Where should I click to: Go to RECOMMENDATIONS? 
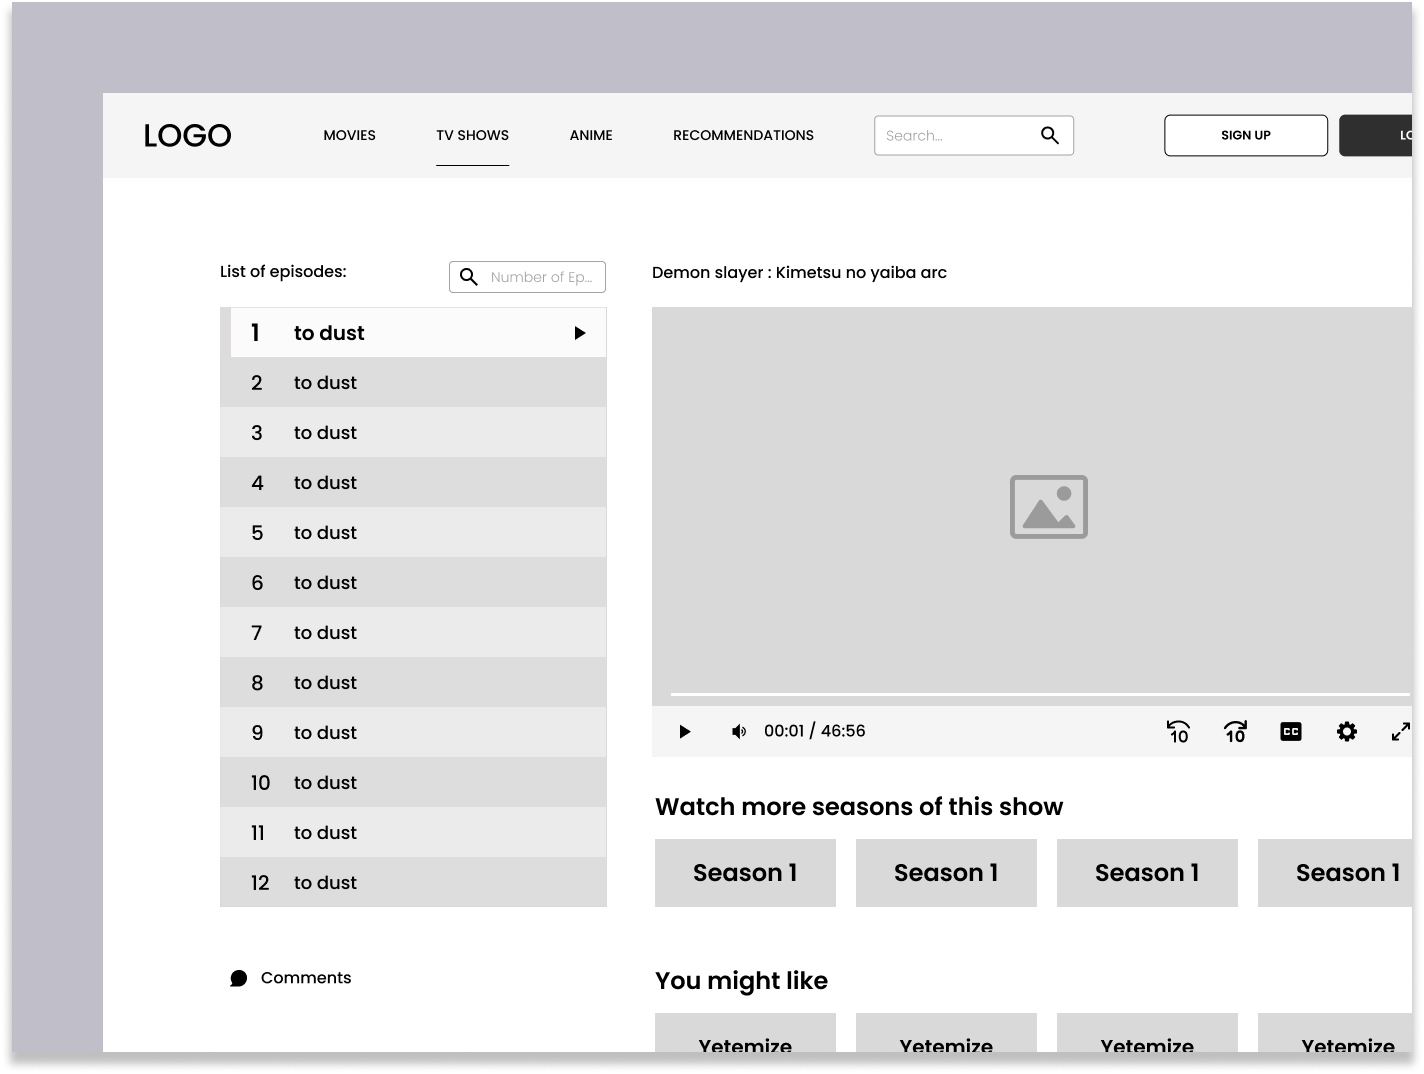pos(743,135)
